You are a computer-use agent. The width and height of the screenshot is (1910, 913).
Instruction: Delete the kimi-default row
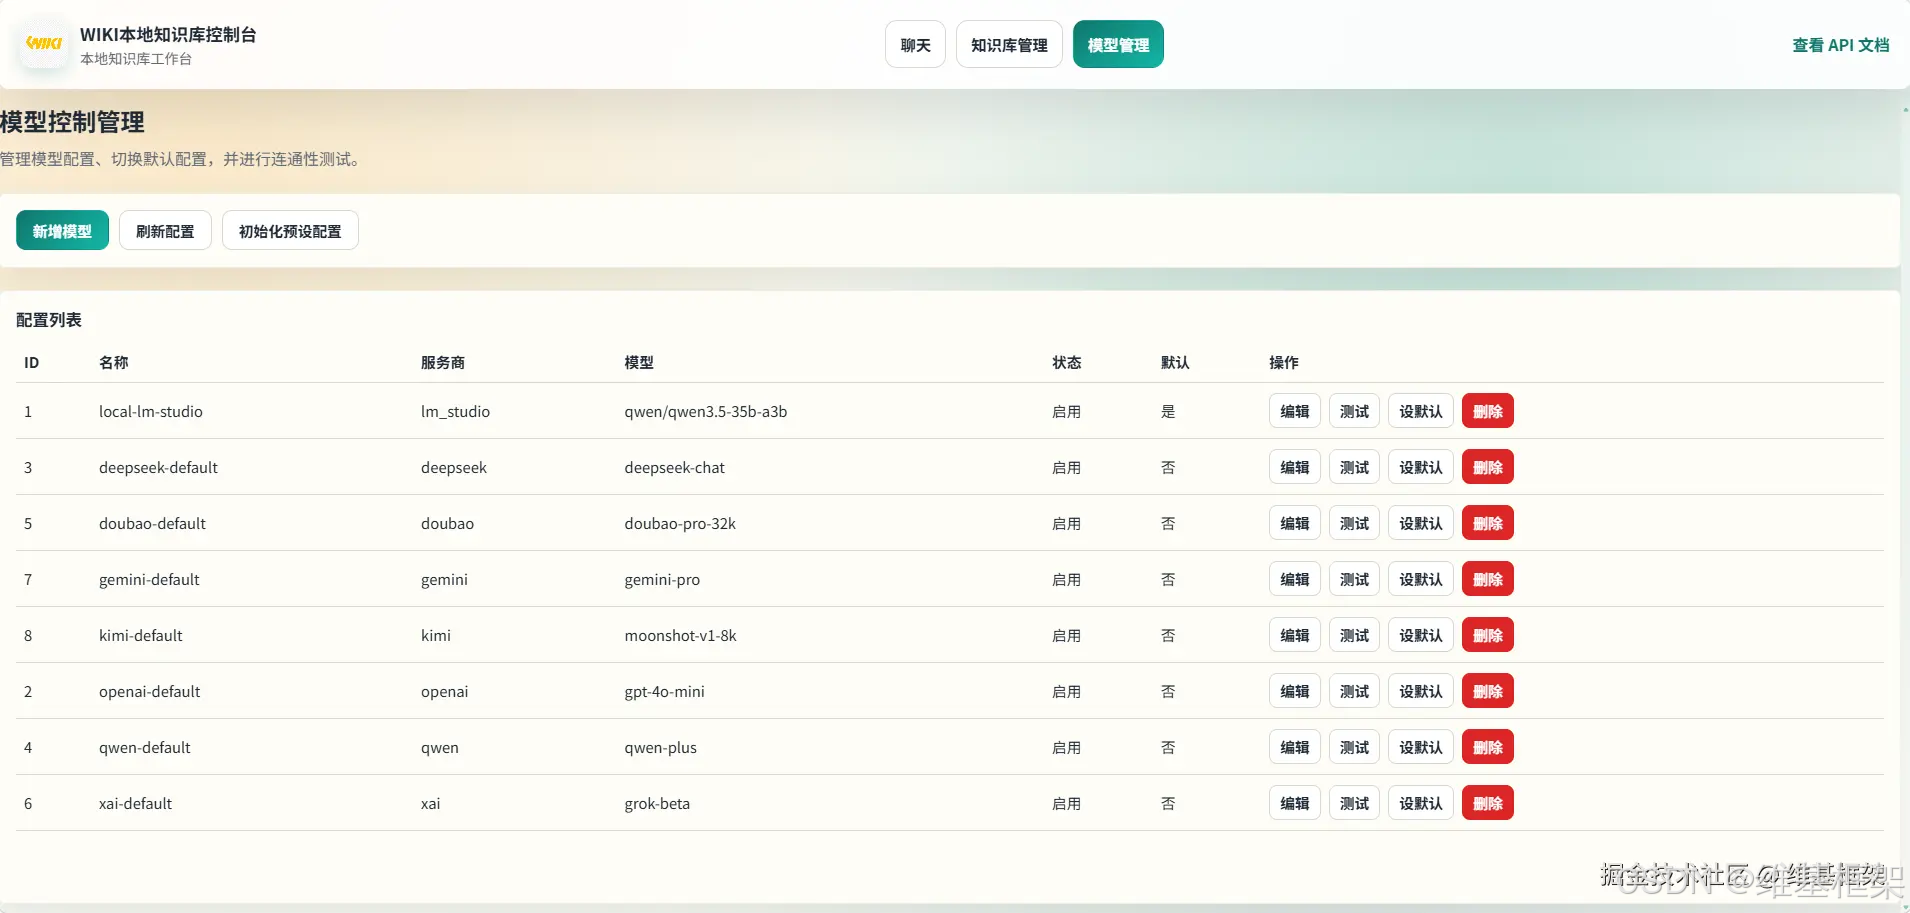[1488, 635]
